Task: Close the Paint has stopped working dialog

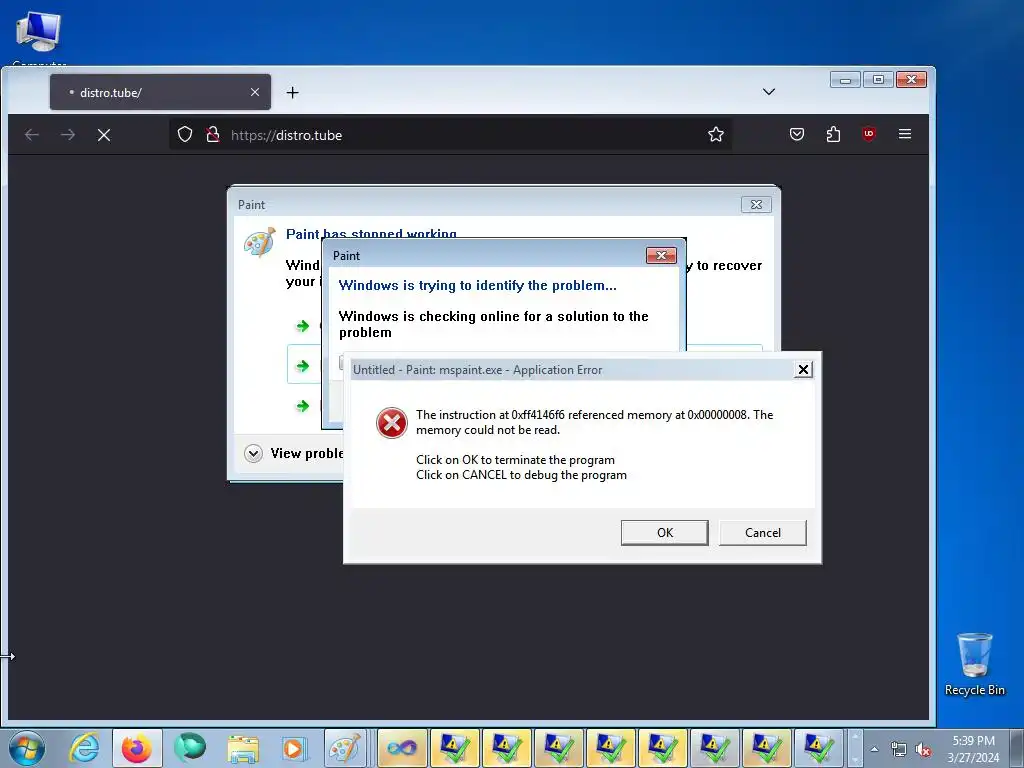Action: click(x=756, y=204)
